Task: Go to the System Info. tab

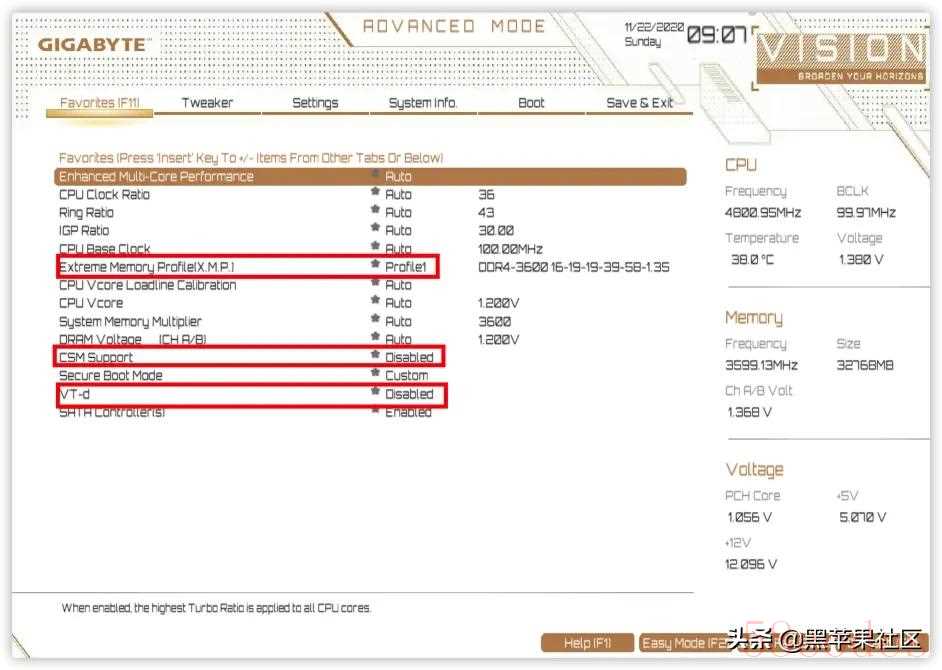Action: click(x=423, y=103)
